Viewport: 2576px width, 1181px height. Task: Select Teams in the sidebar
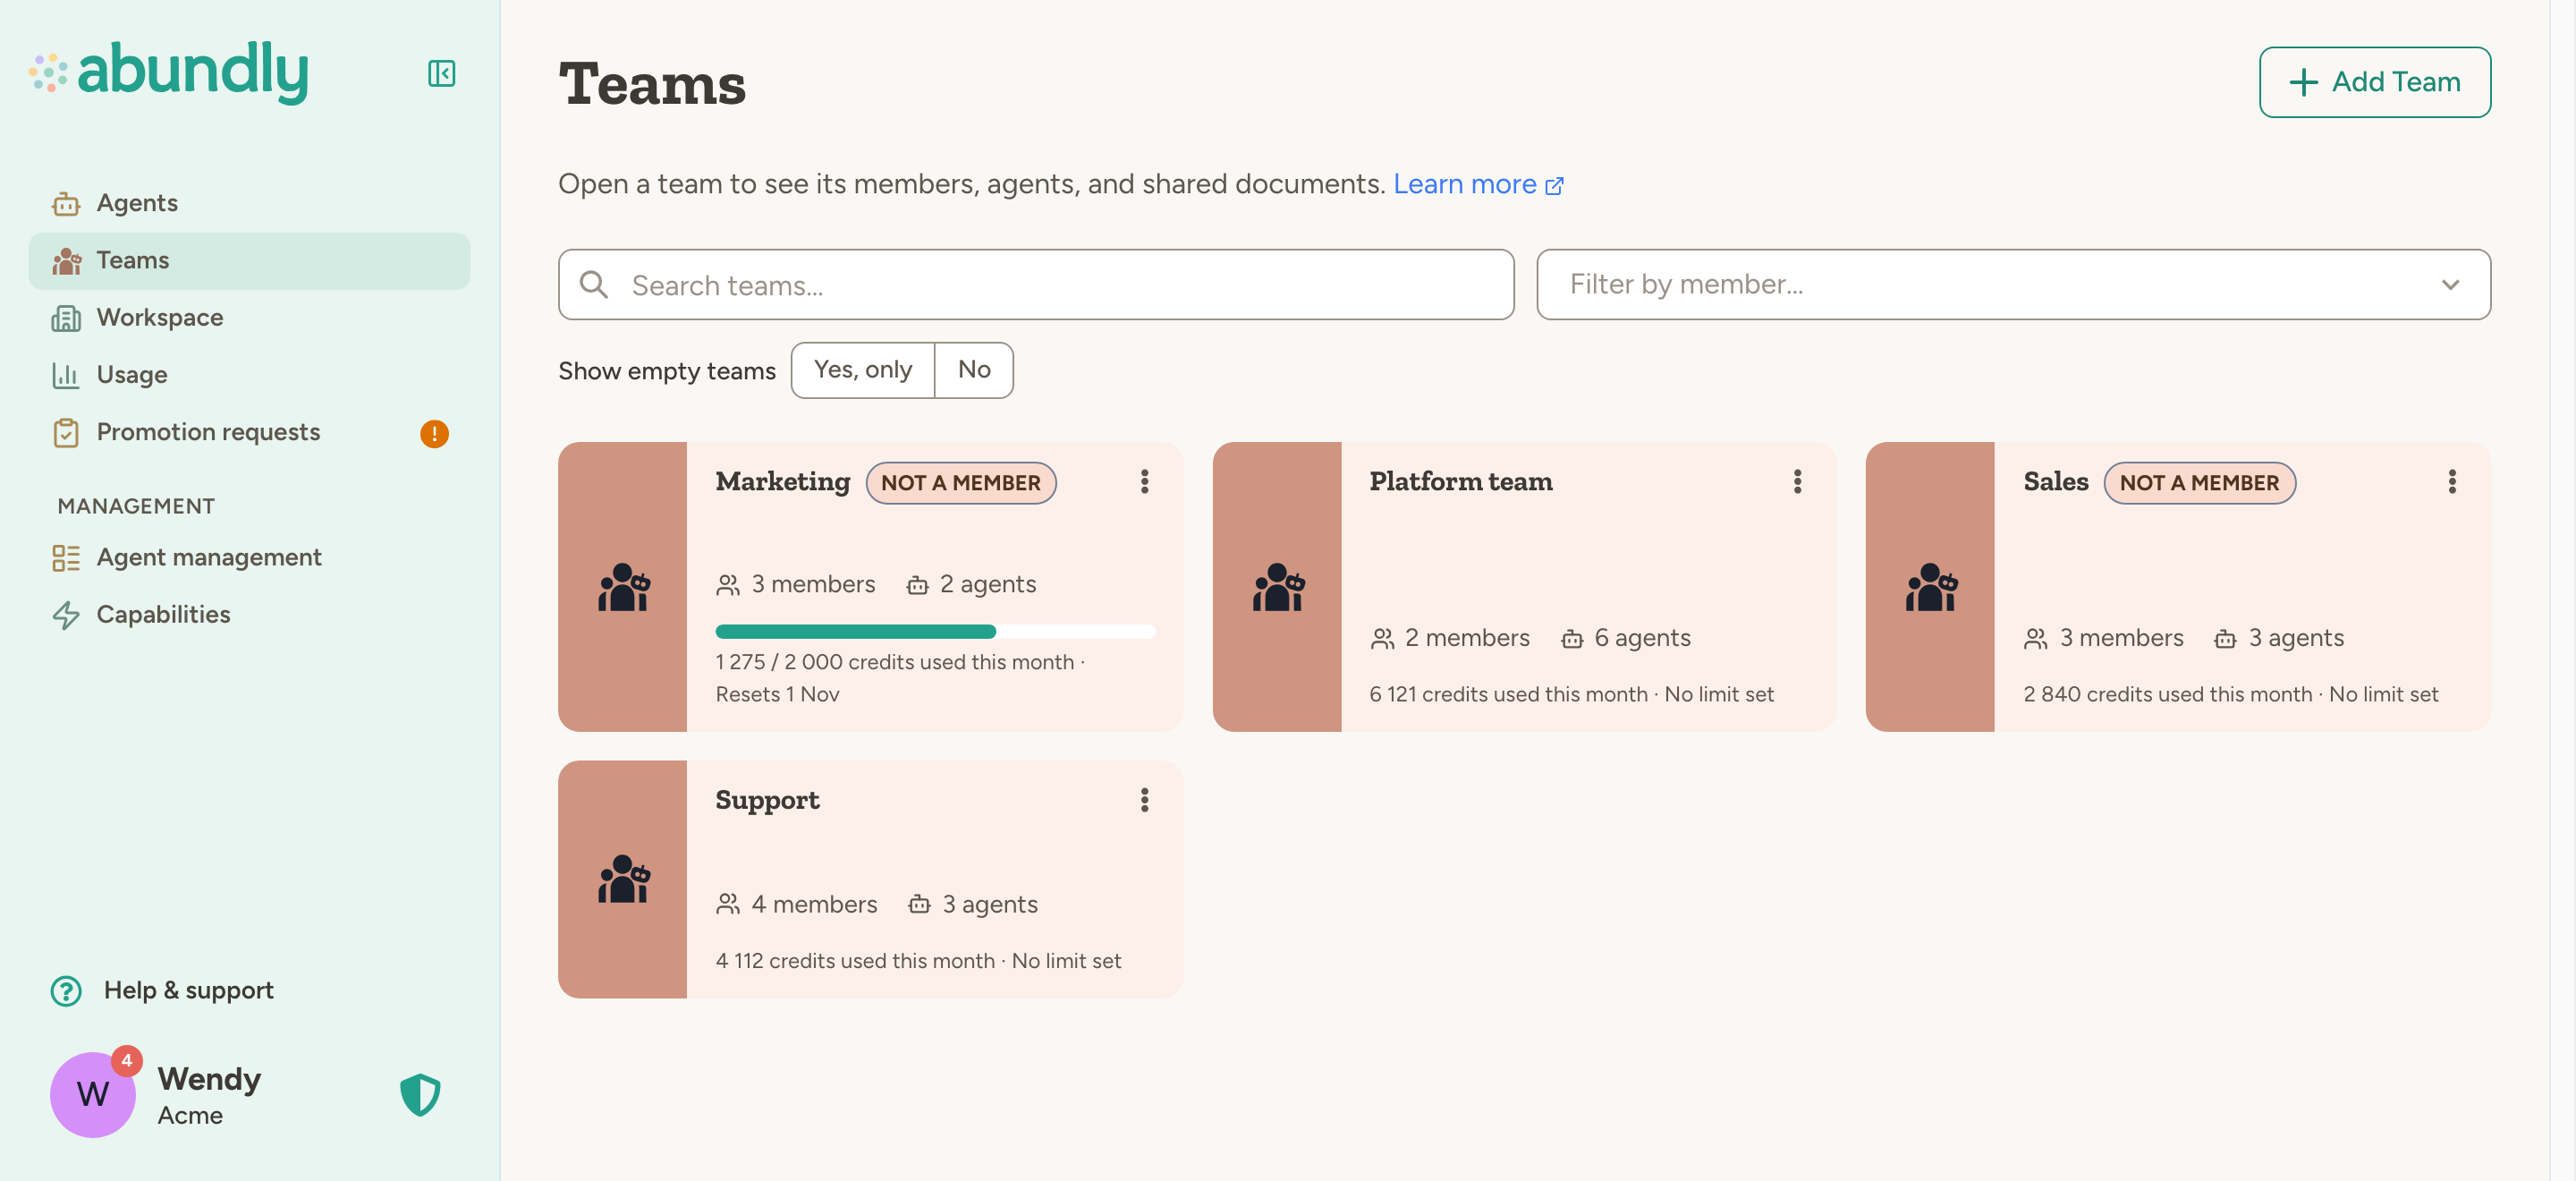coord(249,260)
